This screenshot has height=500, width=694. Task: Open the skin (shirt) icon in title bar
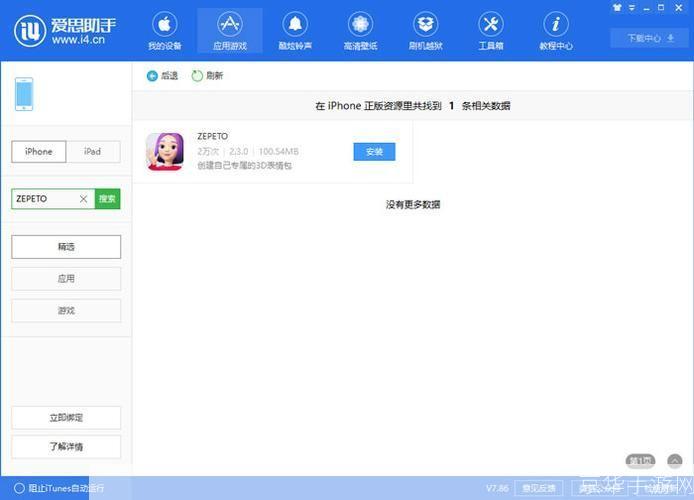click(x=617, y=8)
